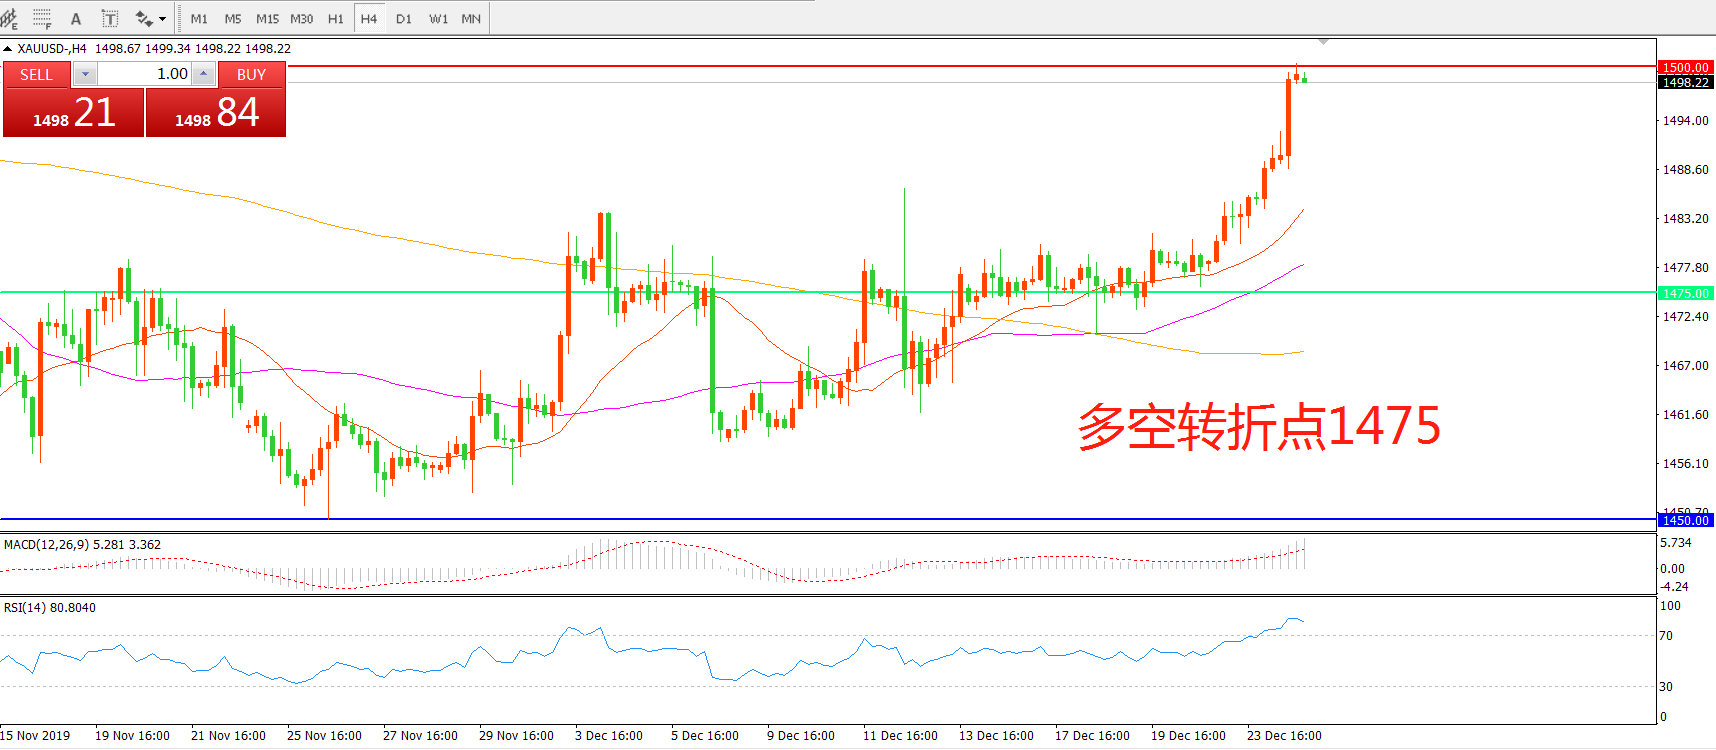Image resolution: width=1716 pixels, height=750 pixels.
Task: Decrease the trade volume with the down arrow
Action: (85, 74)
